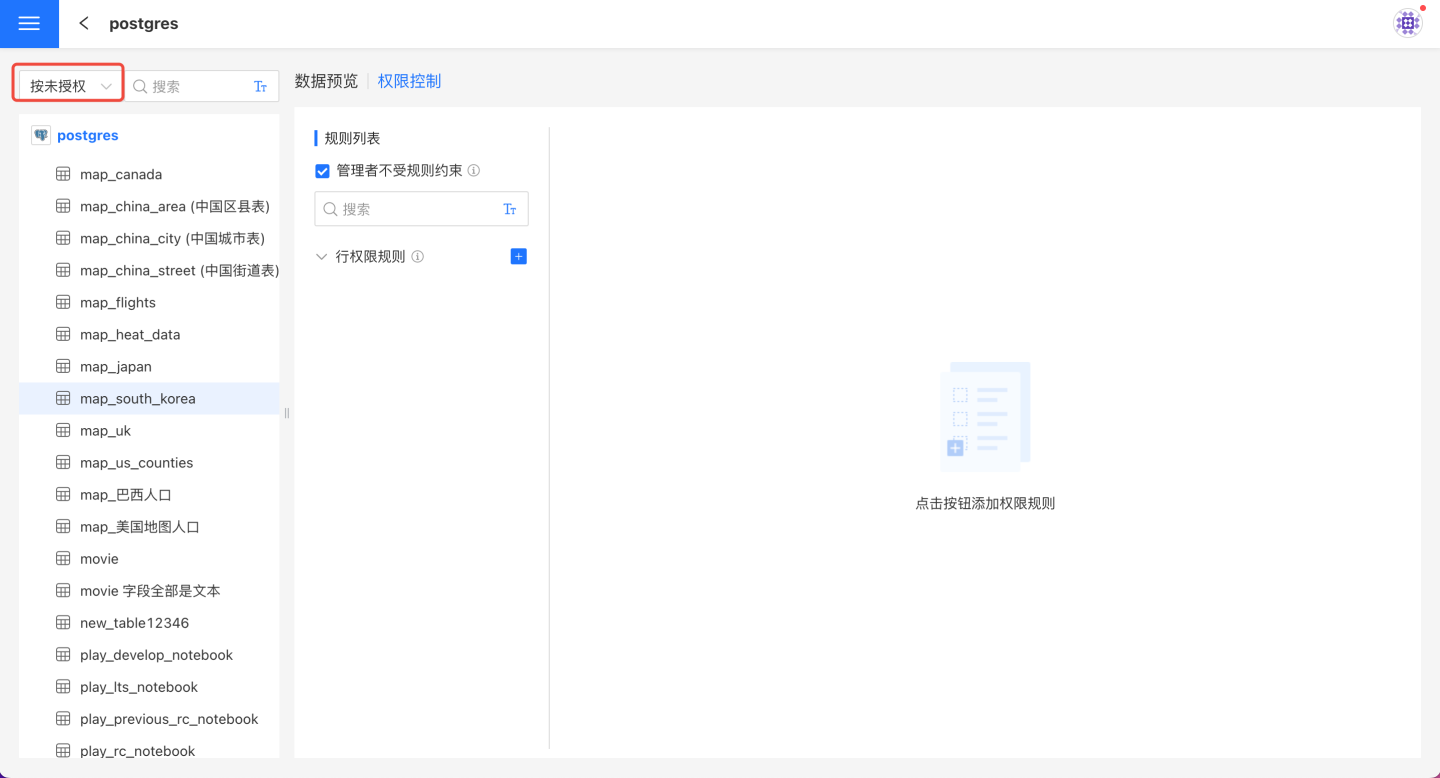Switch to 数据预览 tab
Viewport: 1440px width, 778px height.
326,81
